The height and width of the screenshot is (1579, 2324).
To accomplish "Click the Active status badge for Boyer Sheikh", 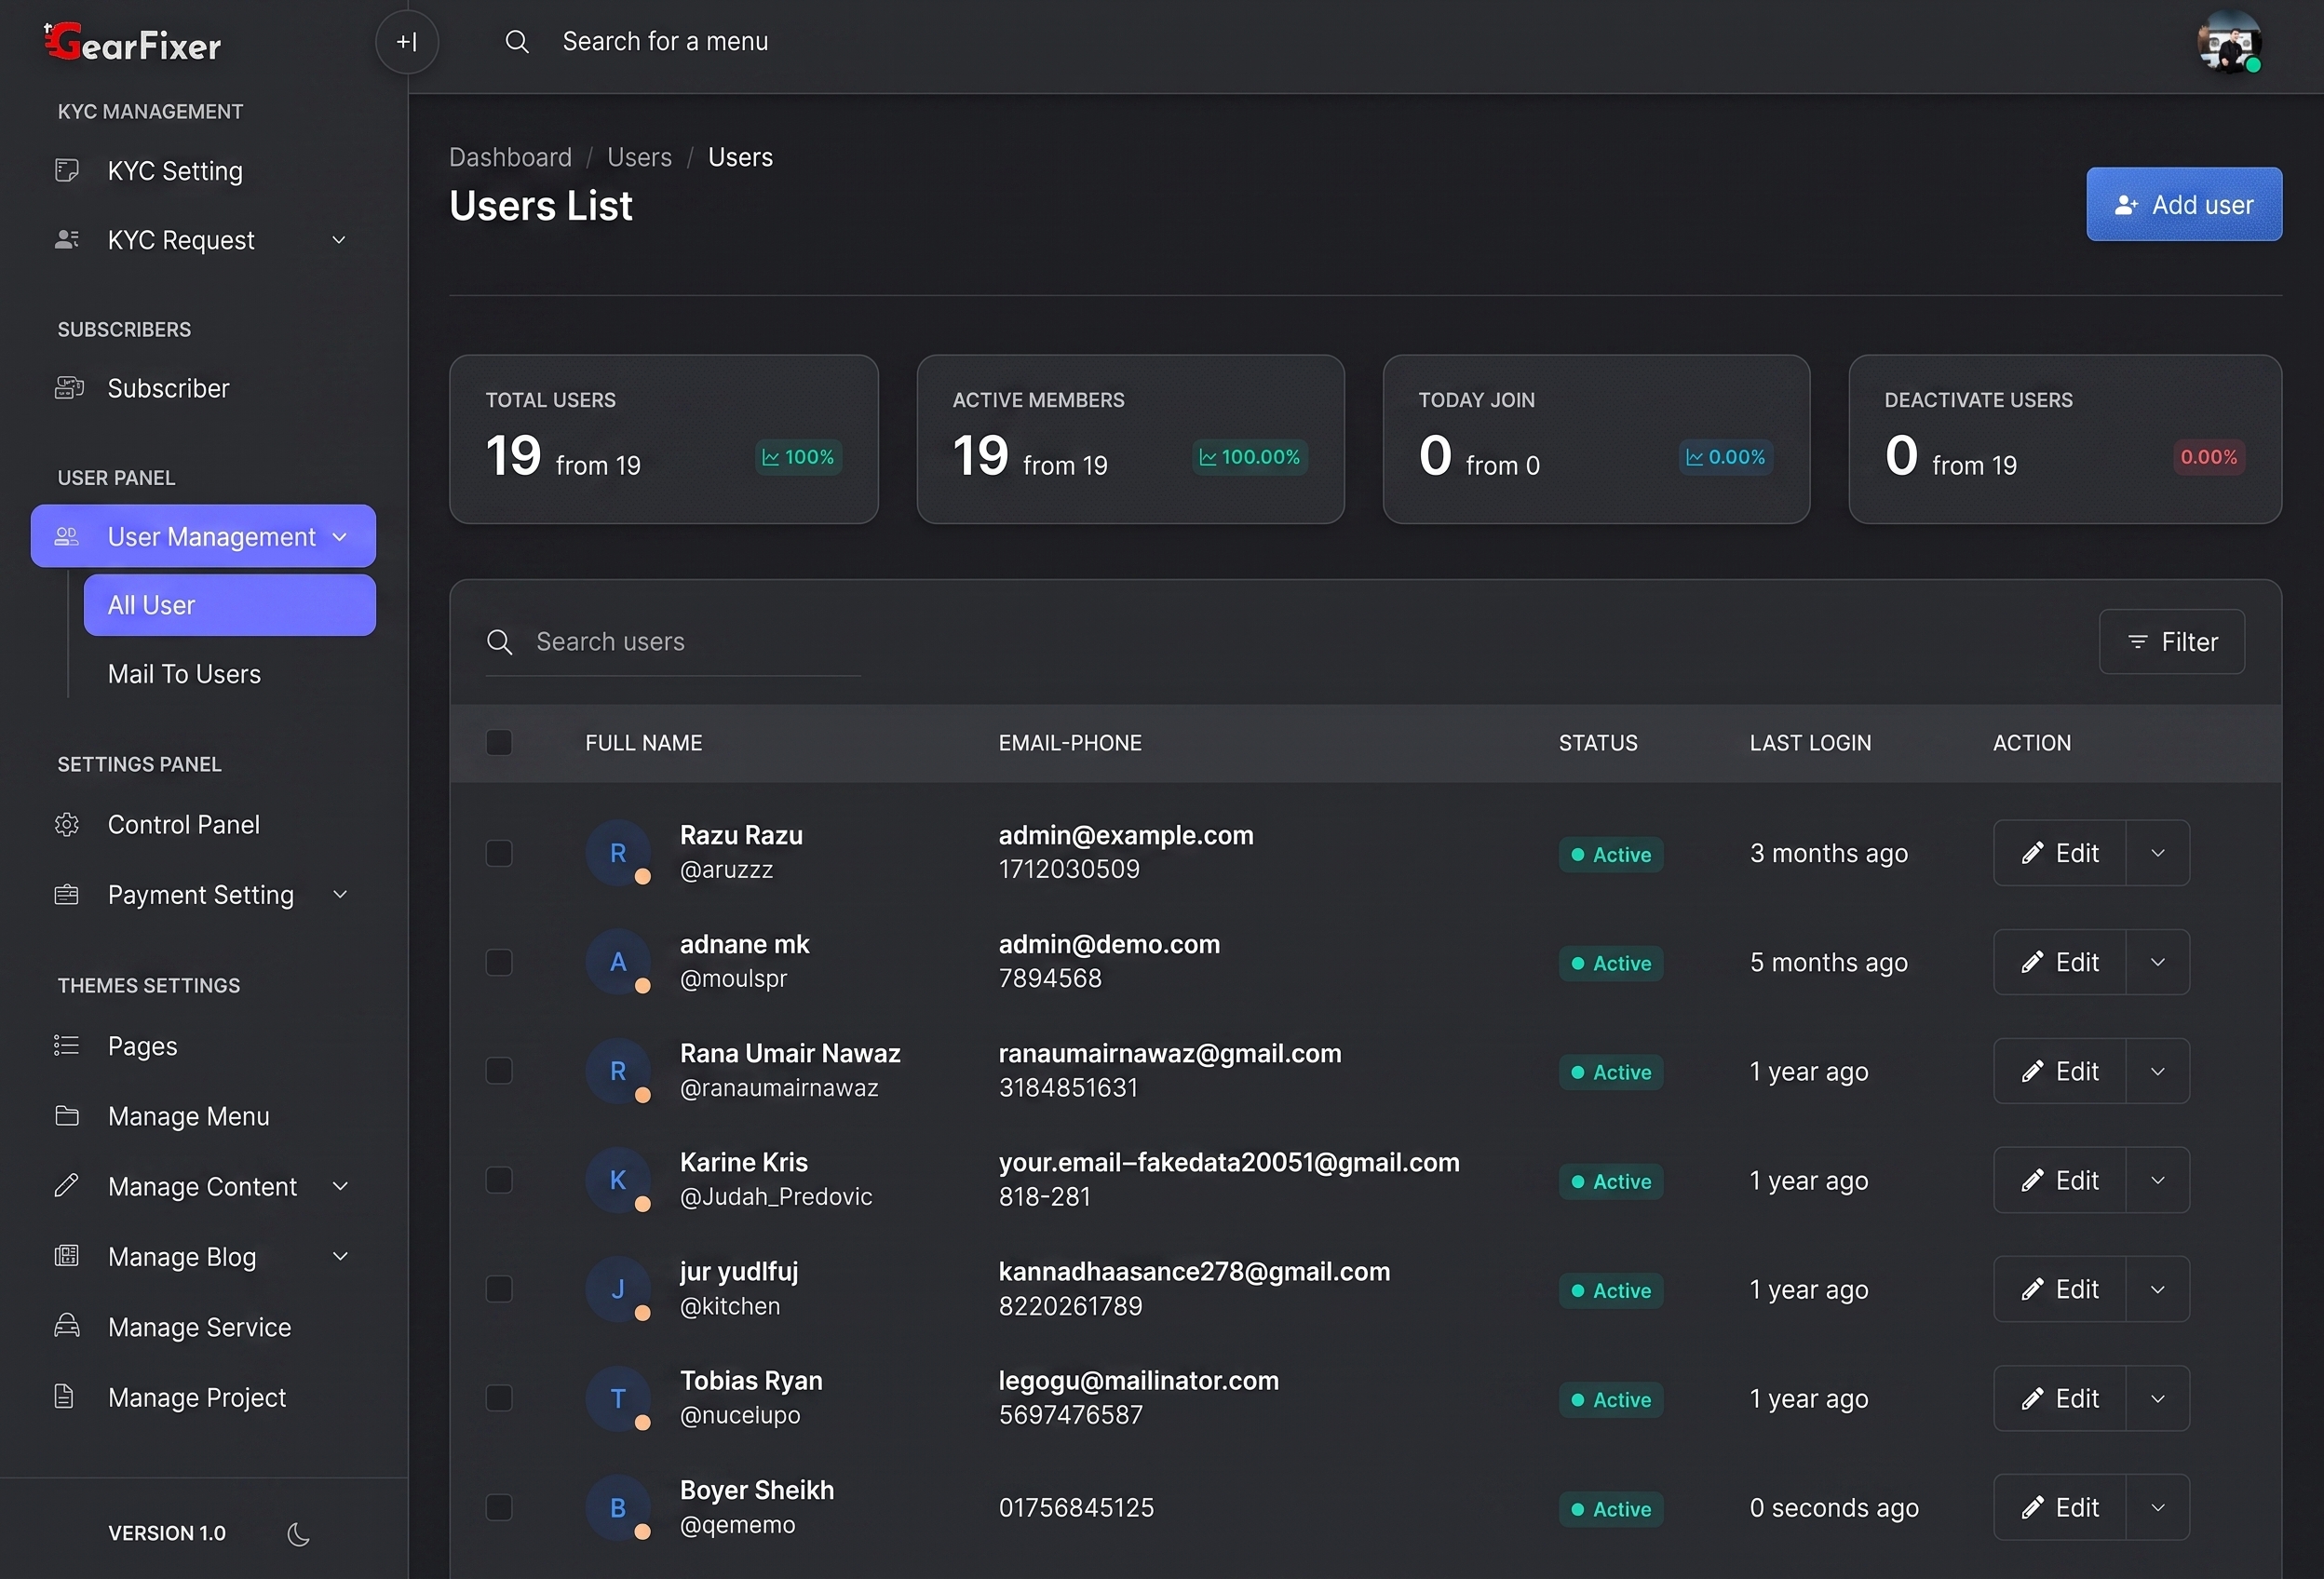I will click(x=1611, y=1509).
